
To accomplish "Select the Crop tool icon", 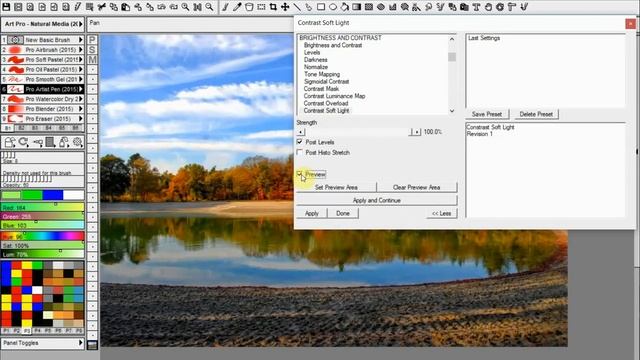I will click(x=273, y=7).
